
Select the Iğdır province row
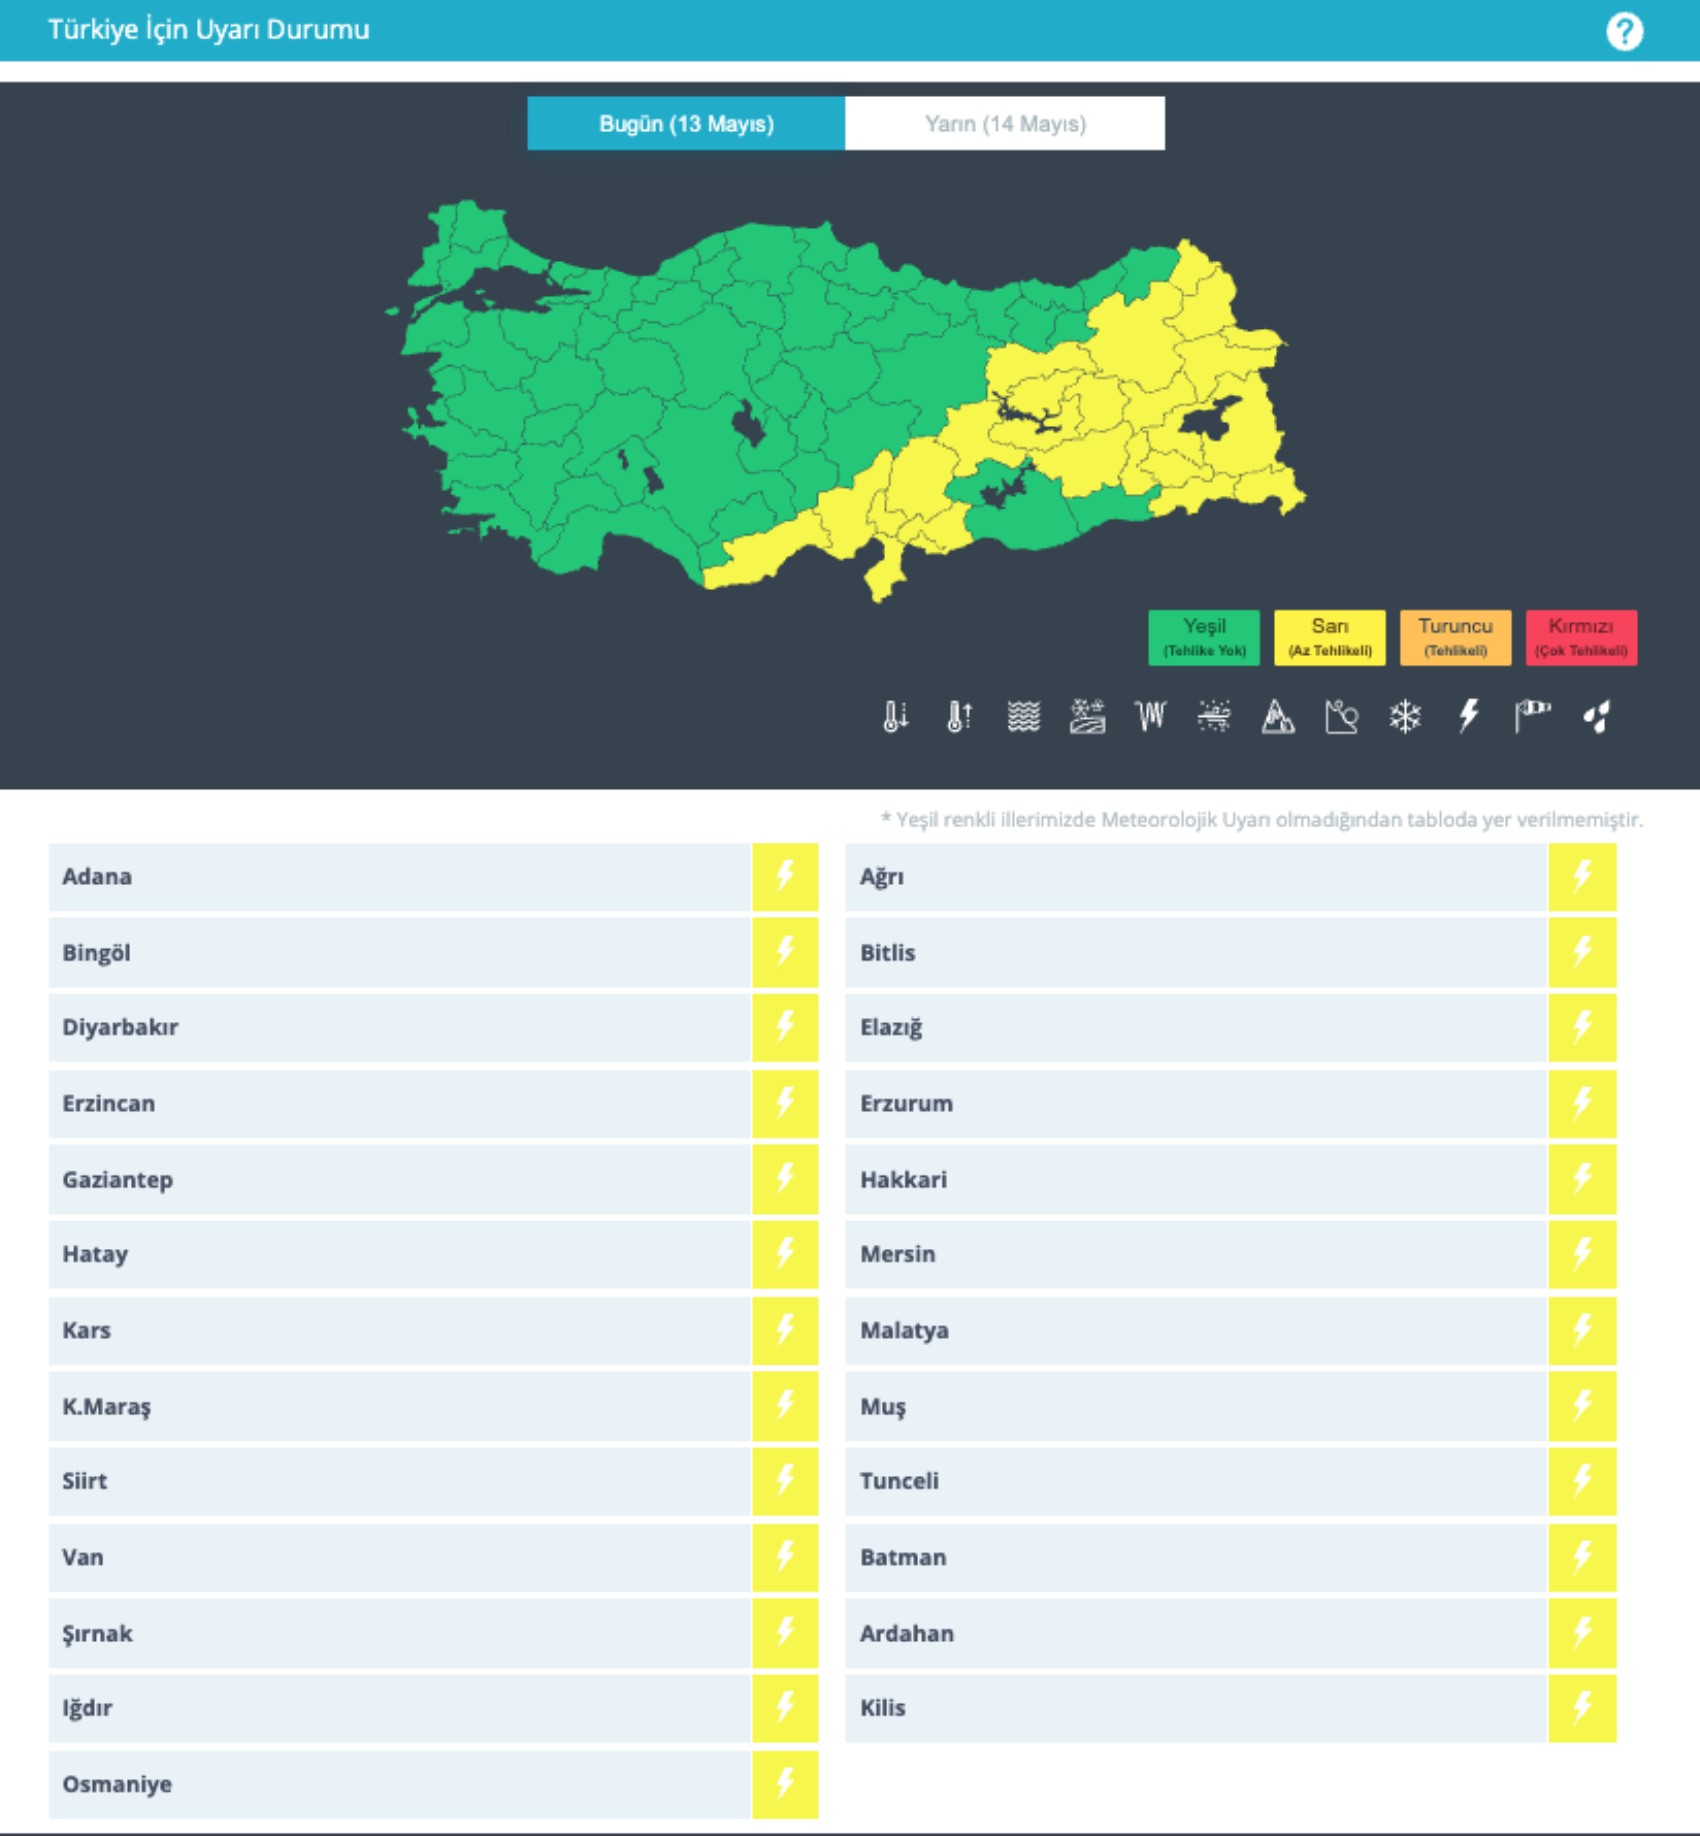click(x=433, y=1708)
